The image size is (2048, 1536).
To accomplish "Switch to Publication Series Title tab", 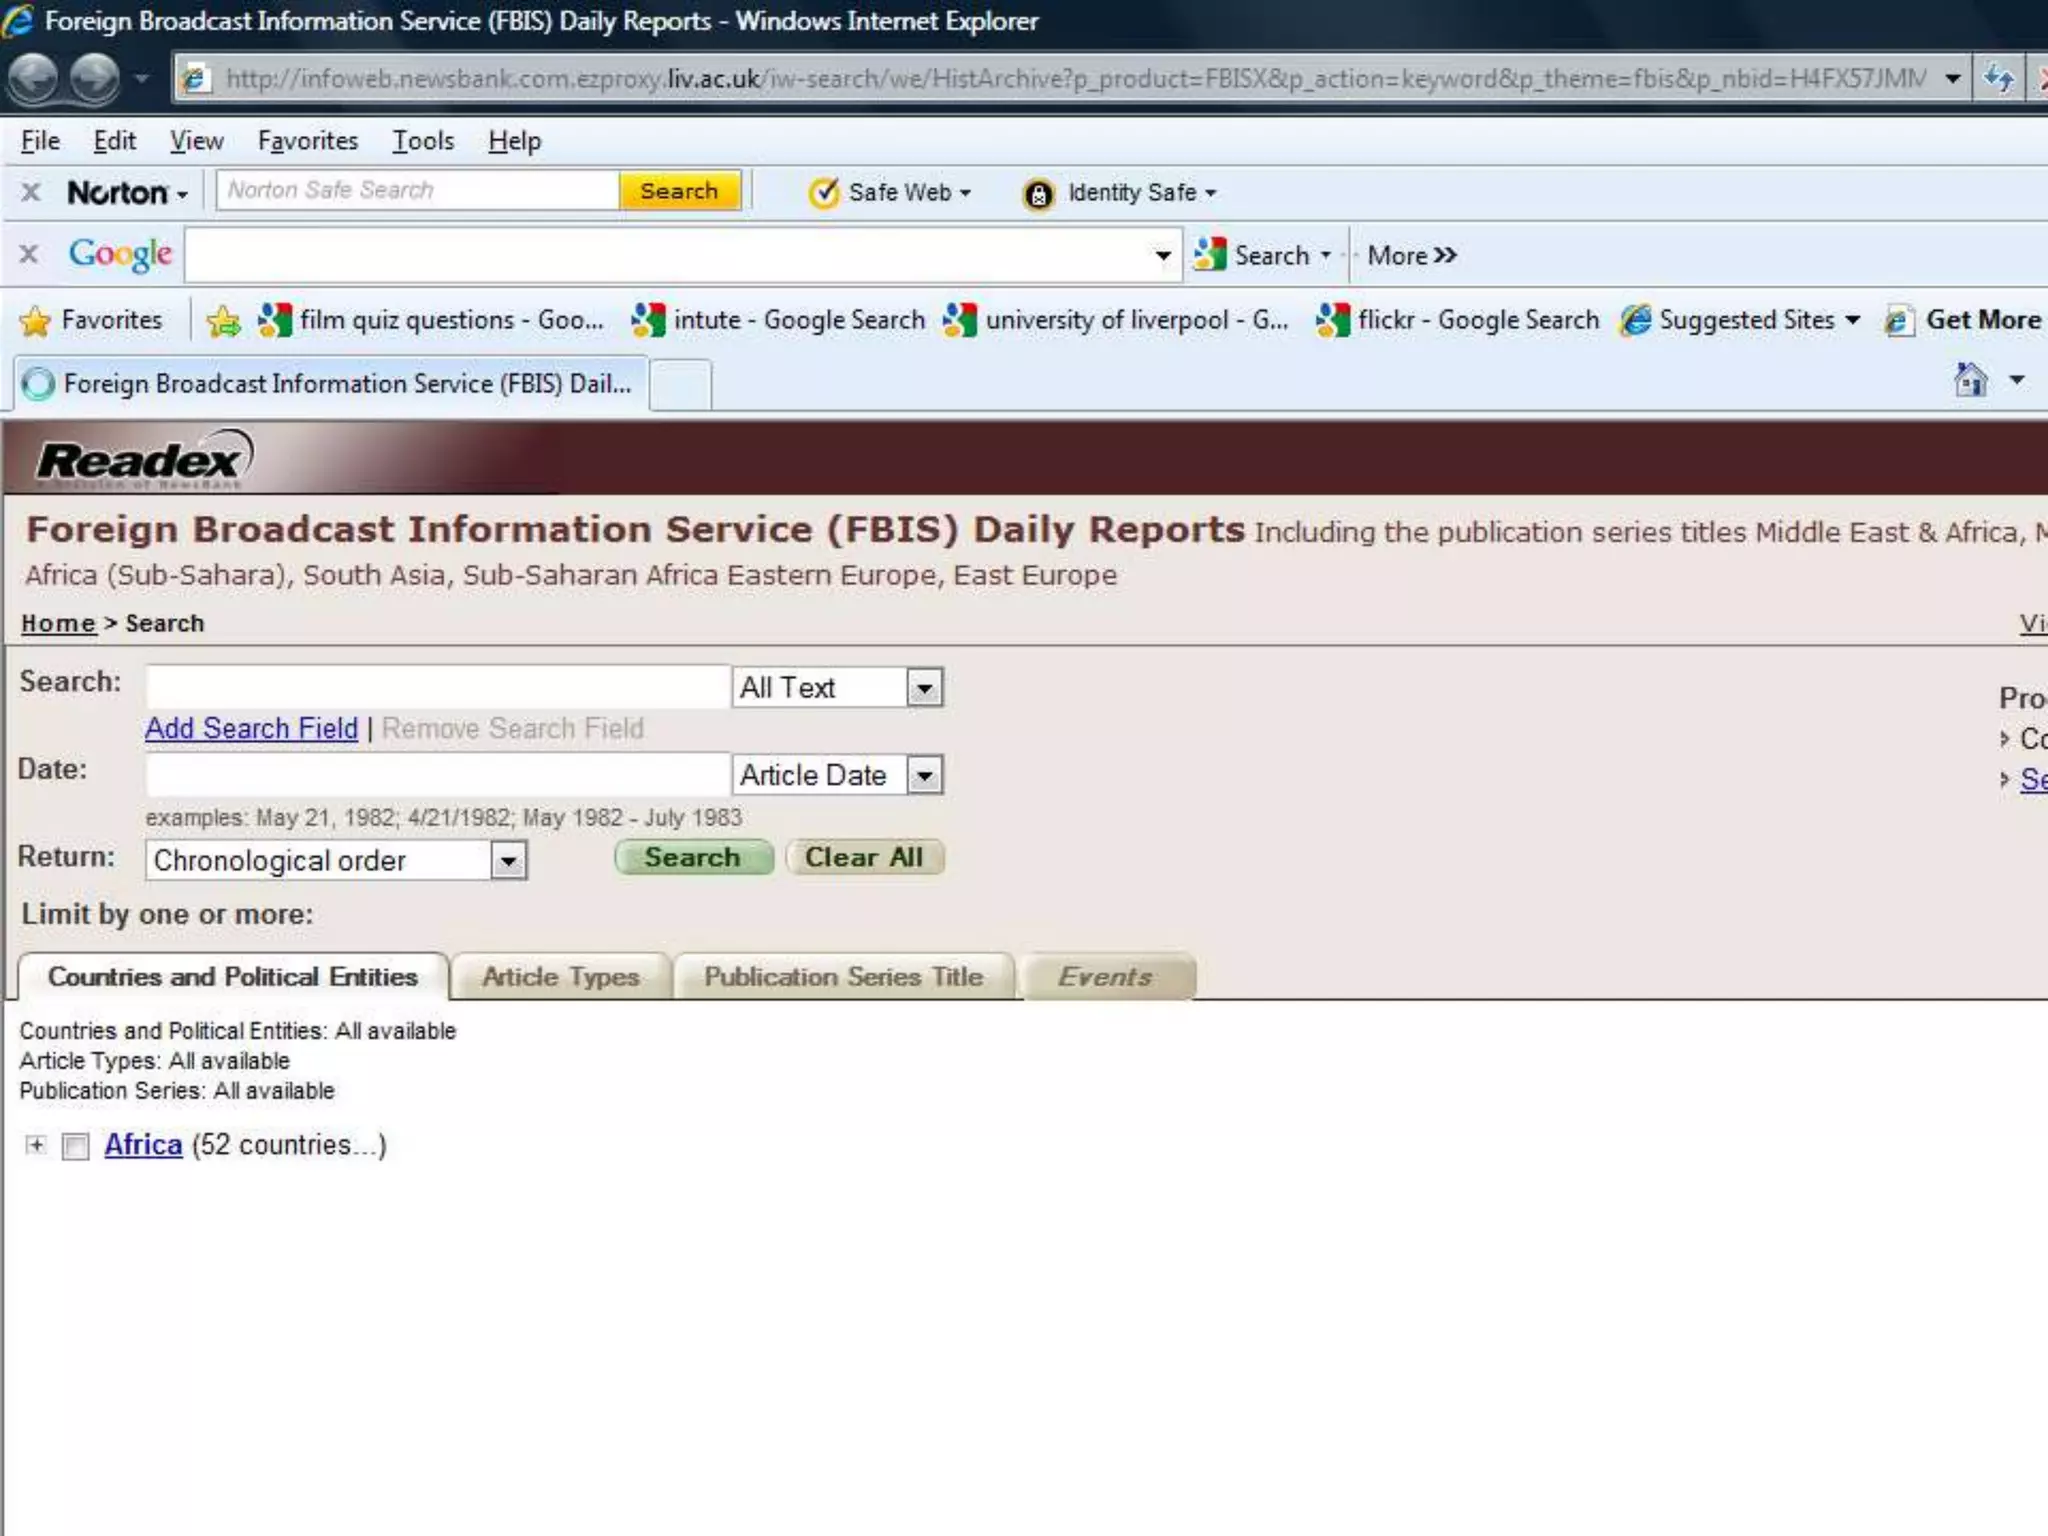I will pyautogui.click(x=843, y=977).
